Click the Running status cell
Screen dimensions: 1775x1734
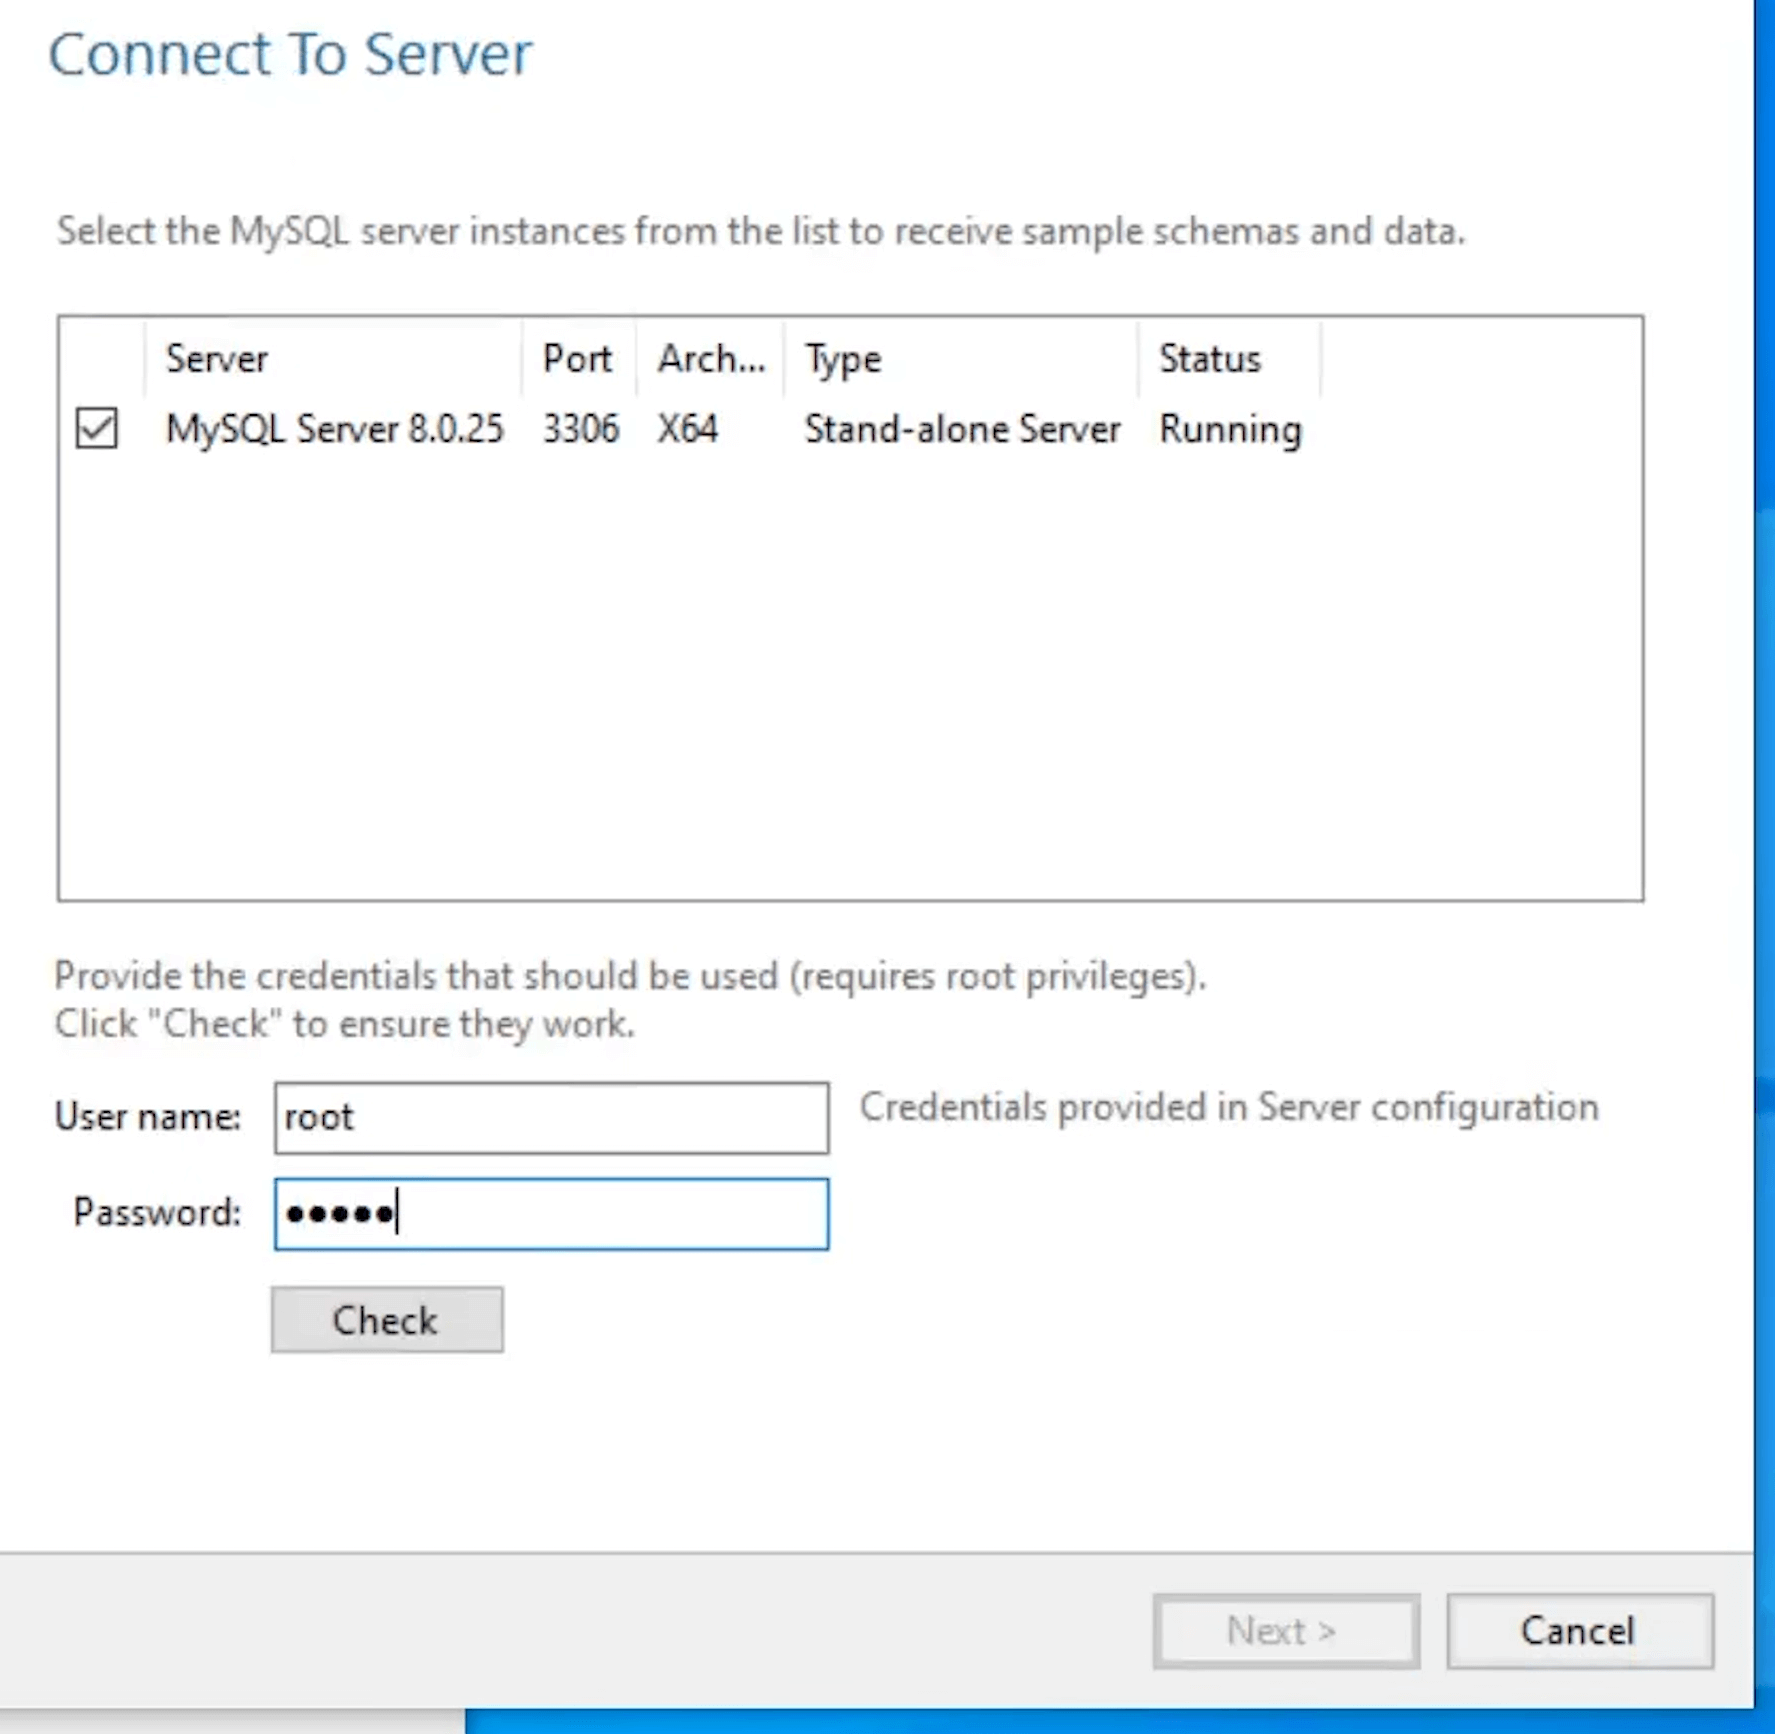1230,430
